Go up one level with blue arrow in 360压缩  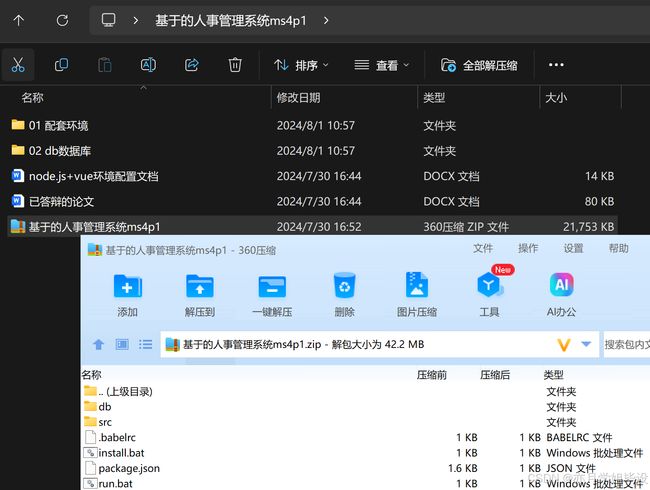[x=98, y=344]
